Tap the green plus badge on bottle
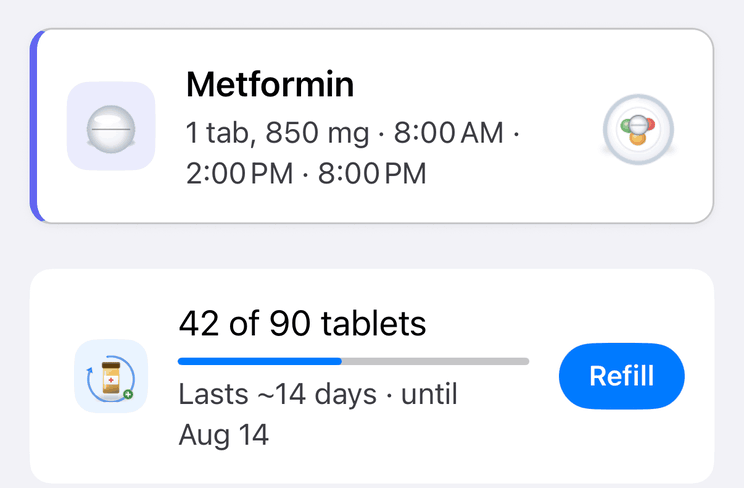The width and height of the screenshot is (744, 488). tap(128, 394)
